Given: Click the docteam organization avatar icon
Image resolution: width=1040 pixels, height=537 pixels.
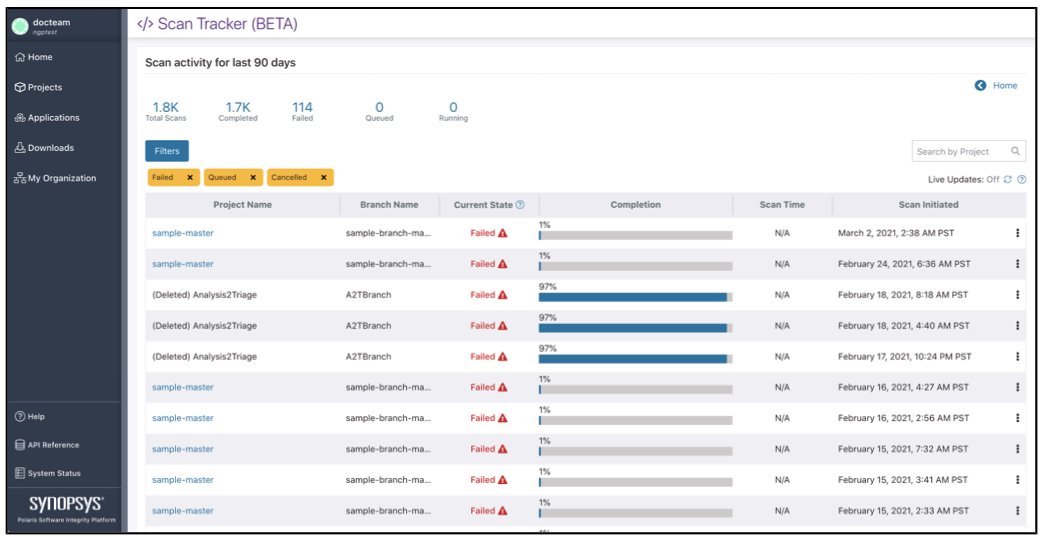Looking at the screenshot, I should pos(20,26).
